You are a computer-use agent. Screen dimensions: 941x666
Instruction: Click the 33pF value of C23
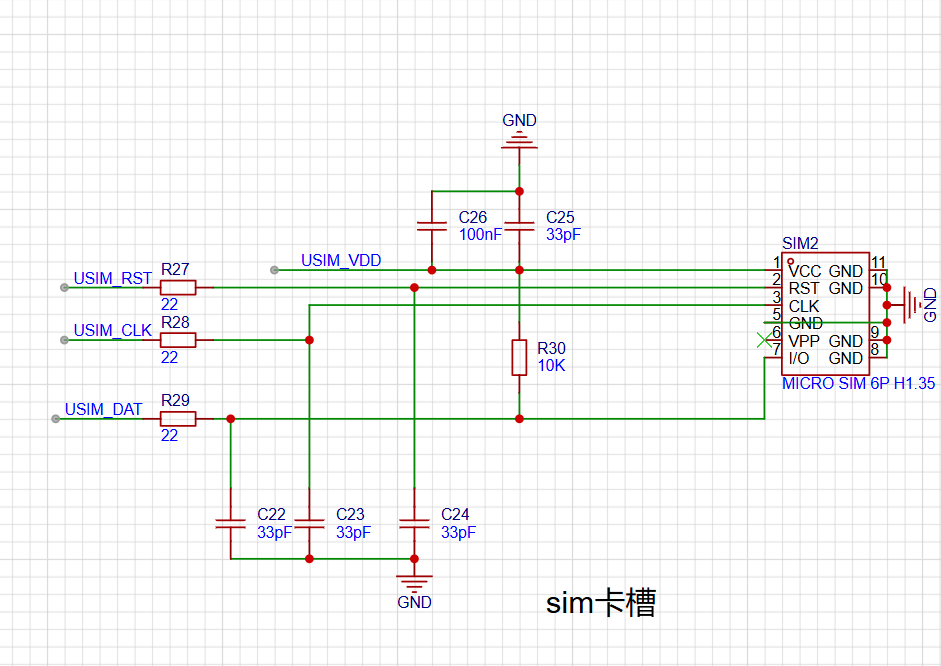click(353, 532)
